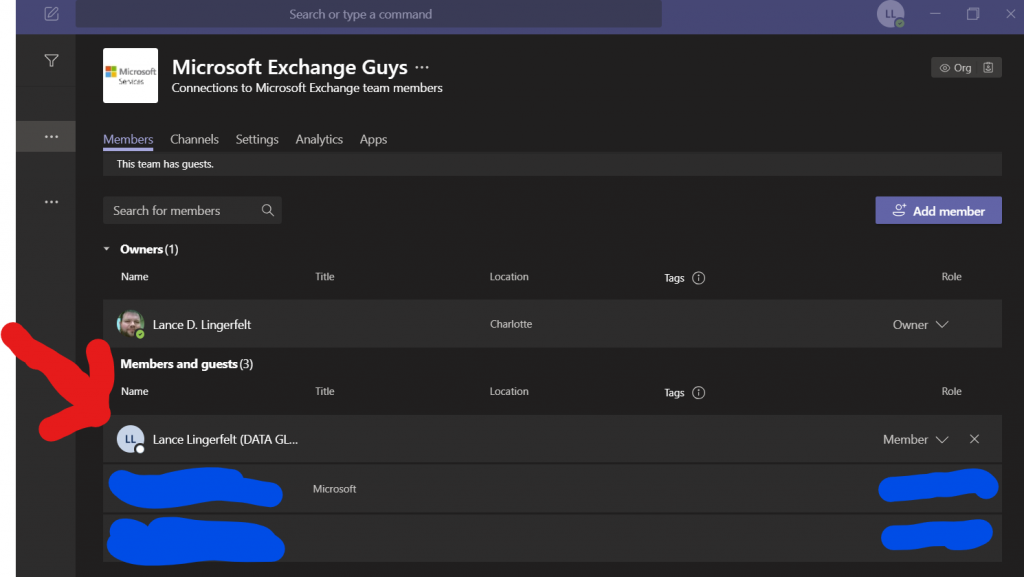Click the Members and guests (3) heading
Image resolution: width=1024 pixels, height=577 pixels.
point(186,364)
